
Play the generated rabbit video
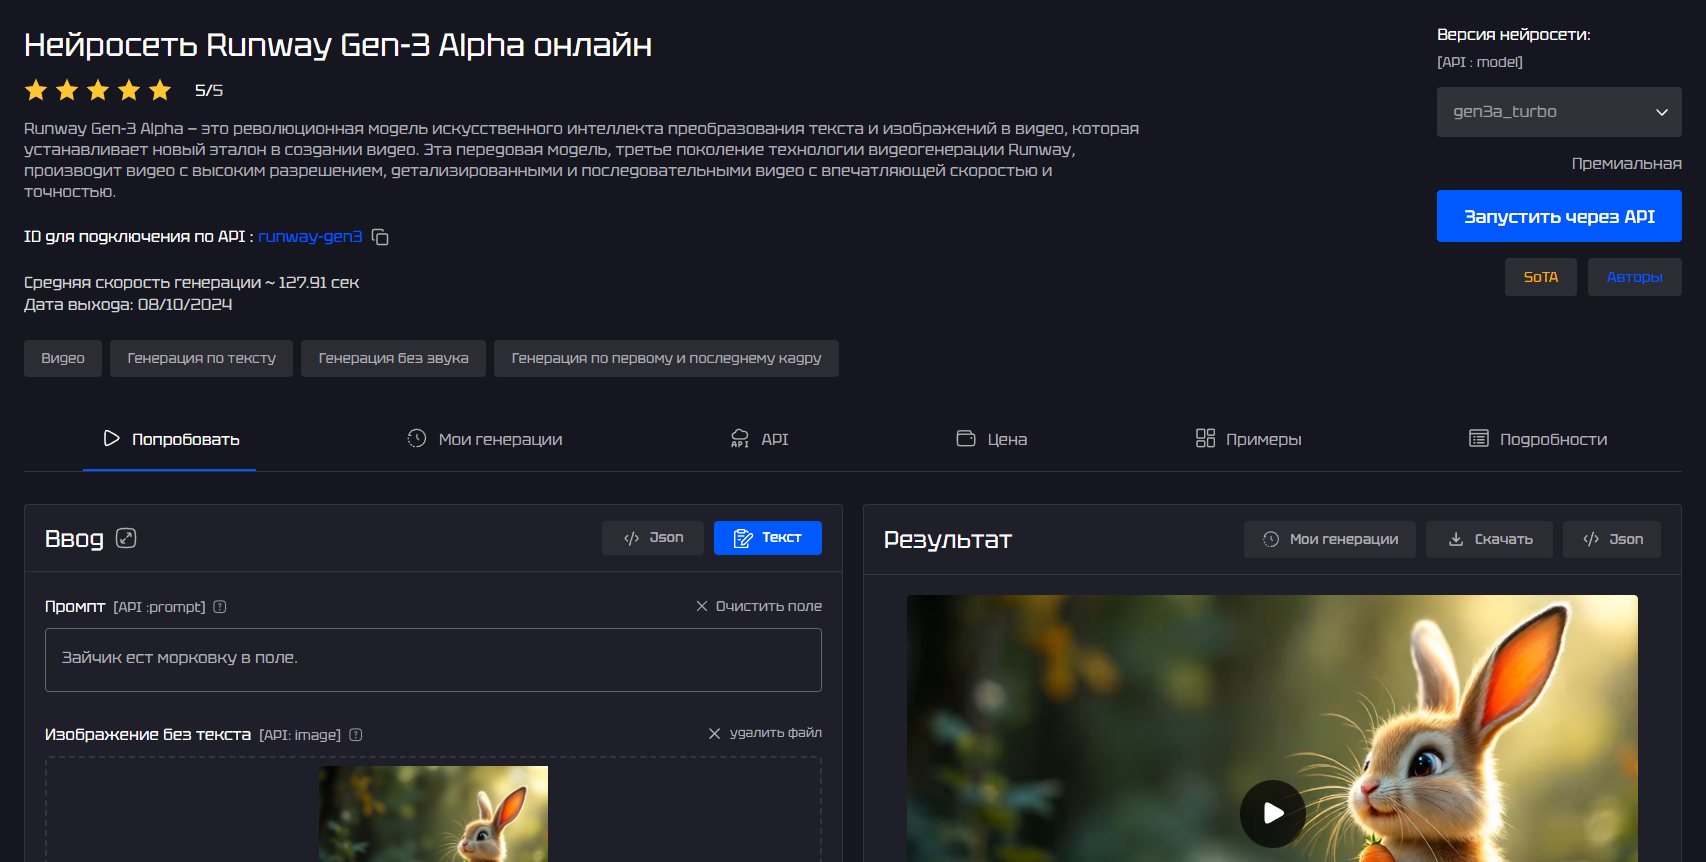pos(1272,813)
